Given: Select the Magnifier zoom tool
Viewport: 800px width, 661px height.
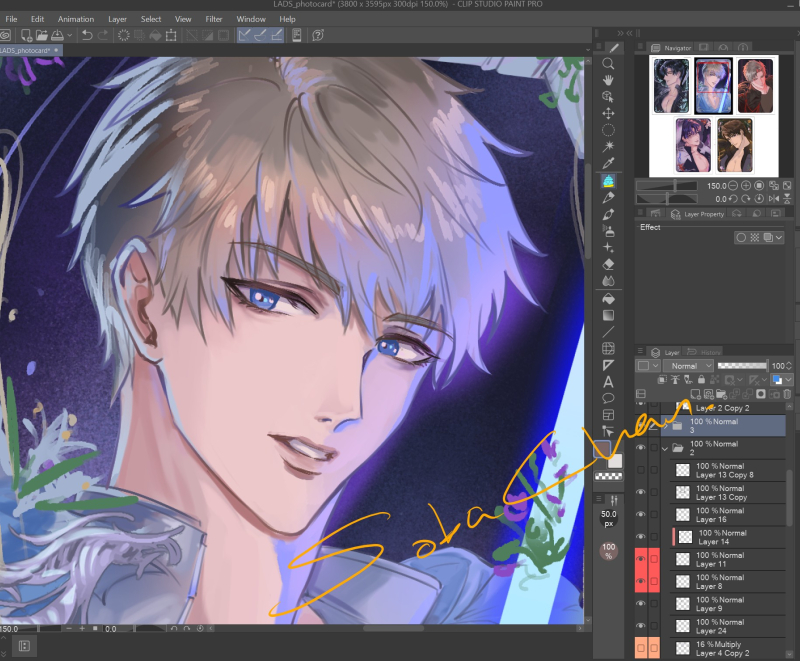Looking at the screenshot, I should (608, 64).
